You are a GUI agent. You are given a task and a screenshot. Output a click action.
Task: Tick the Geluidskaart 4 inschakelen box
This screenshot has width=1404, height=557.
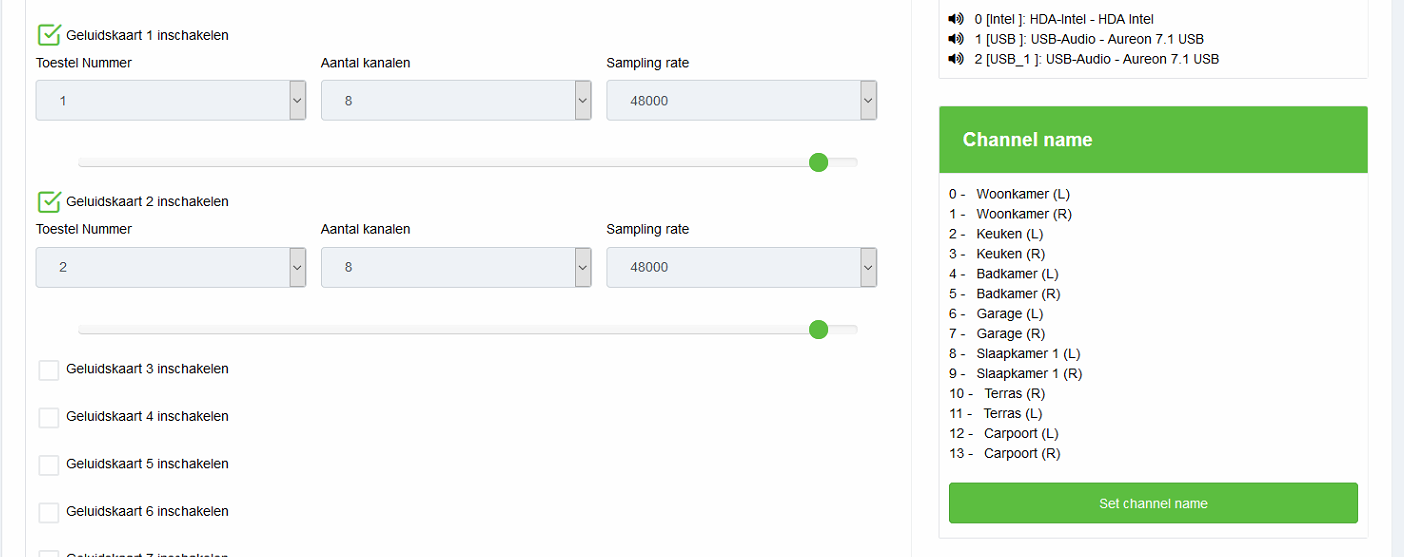click(x=49, y=417)
